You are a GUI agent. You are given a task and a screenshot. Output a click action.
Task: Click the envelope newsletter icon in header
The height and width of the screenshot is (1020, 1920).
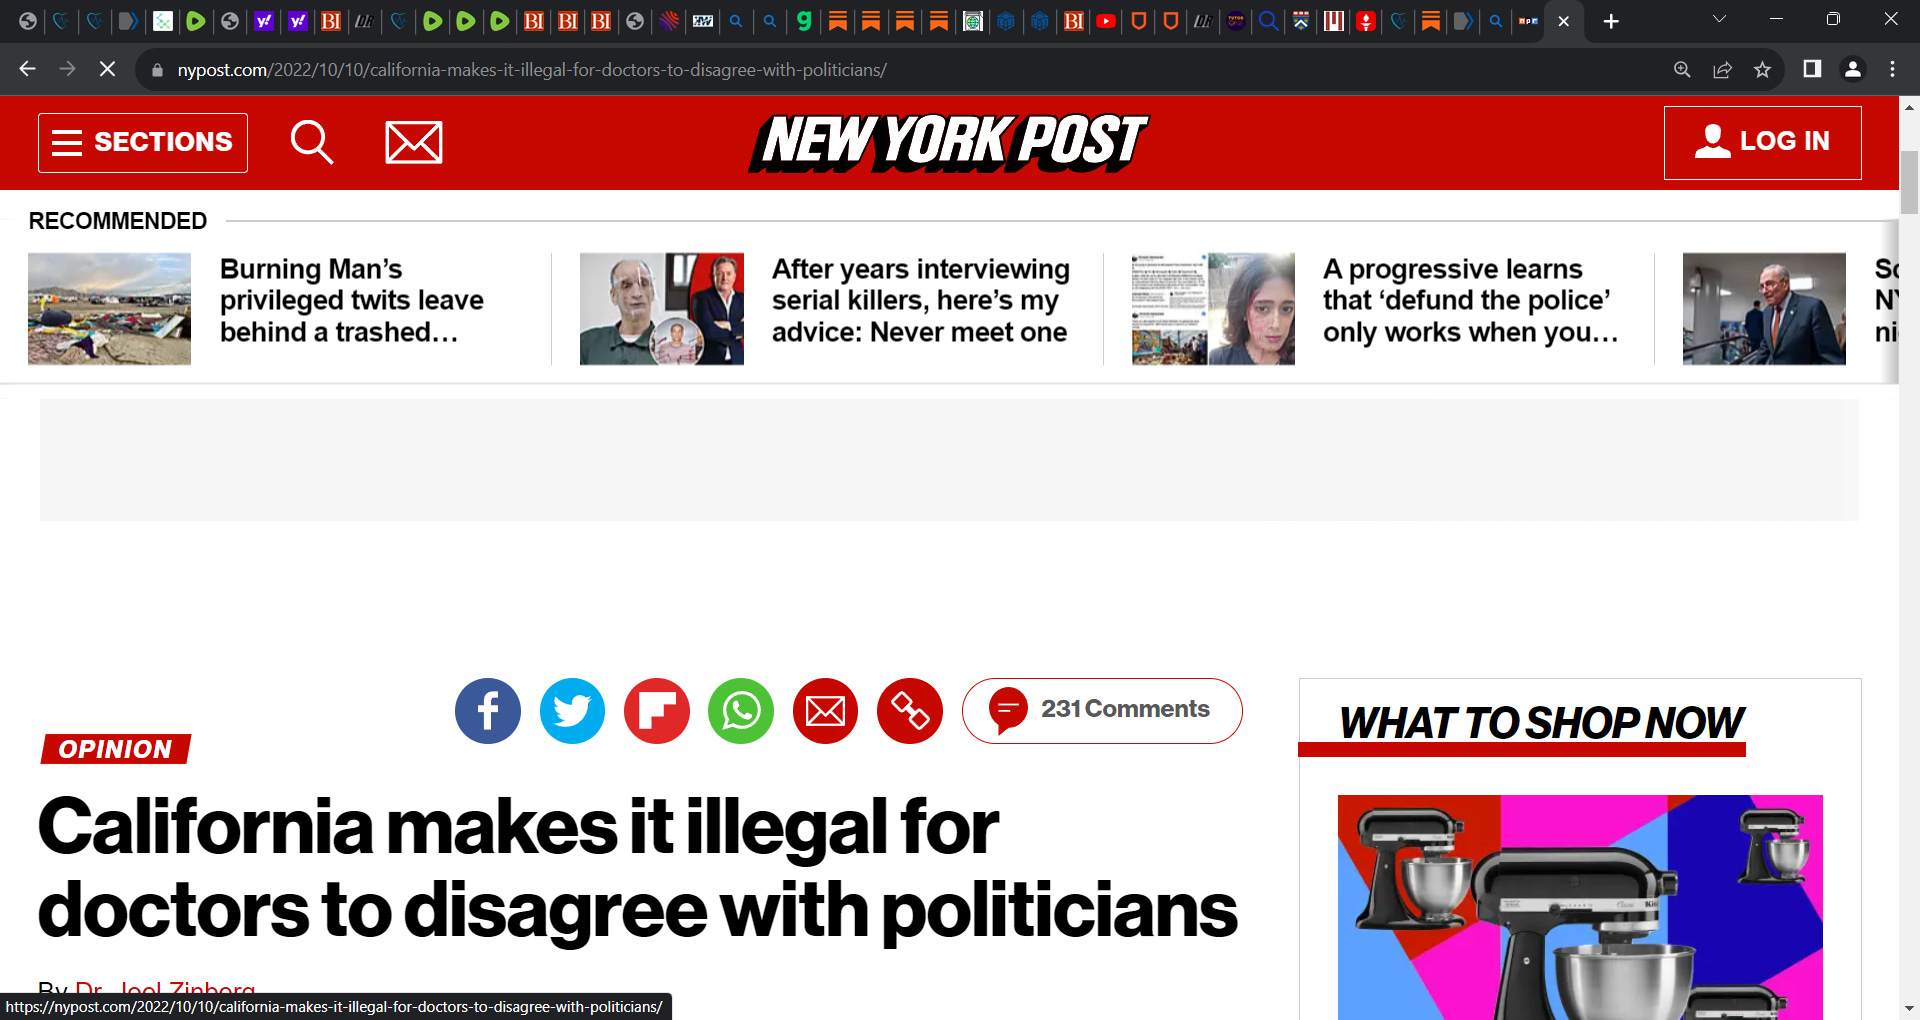pyautogui.click(x=414, y=142)
